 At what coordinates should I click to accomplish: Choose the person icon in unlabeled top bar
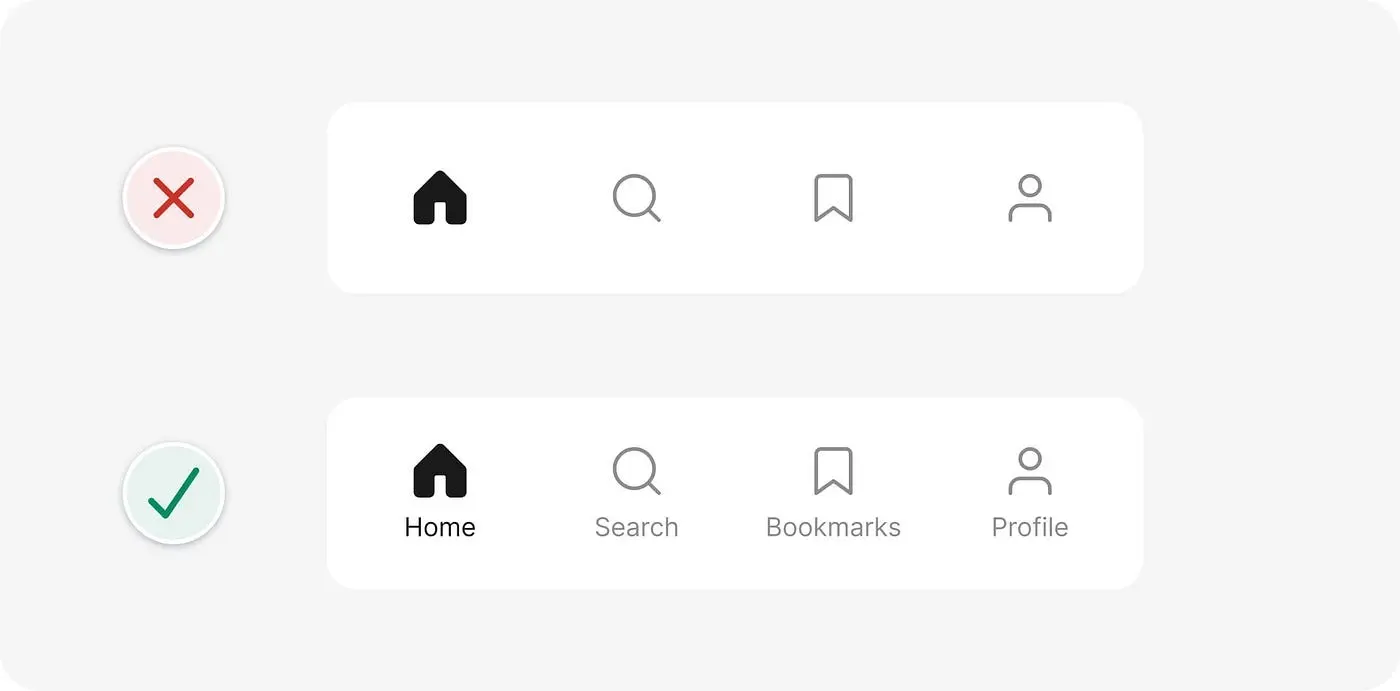click(1030, 198)
